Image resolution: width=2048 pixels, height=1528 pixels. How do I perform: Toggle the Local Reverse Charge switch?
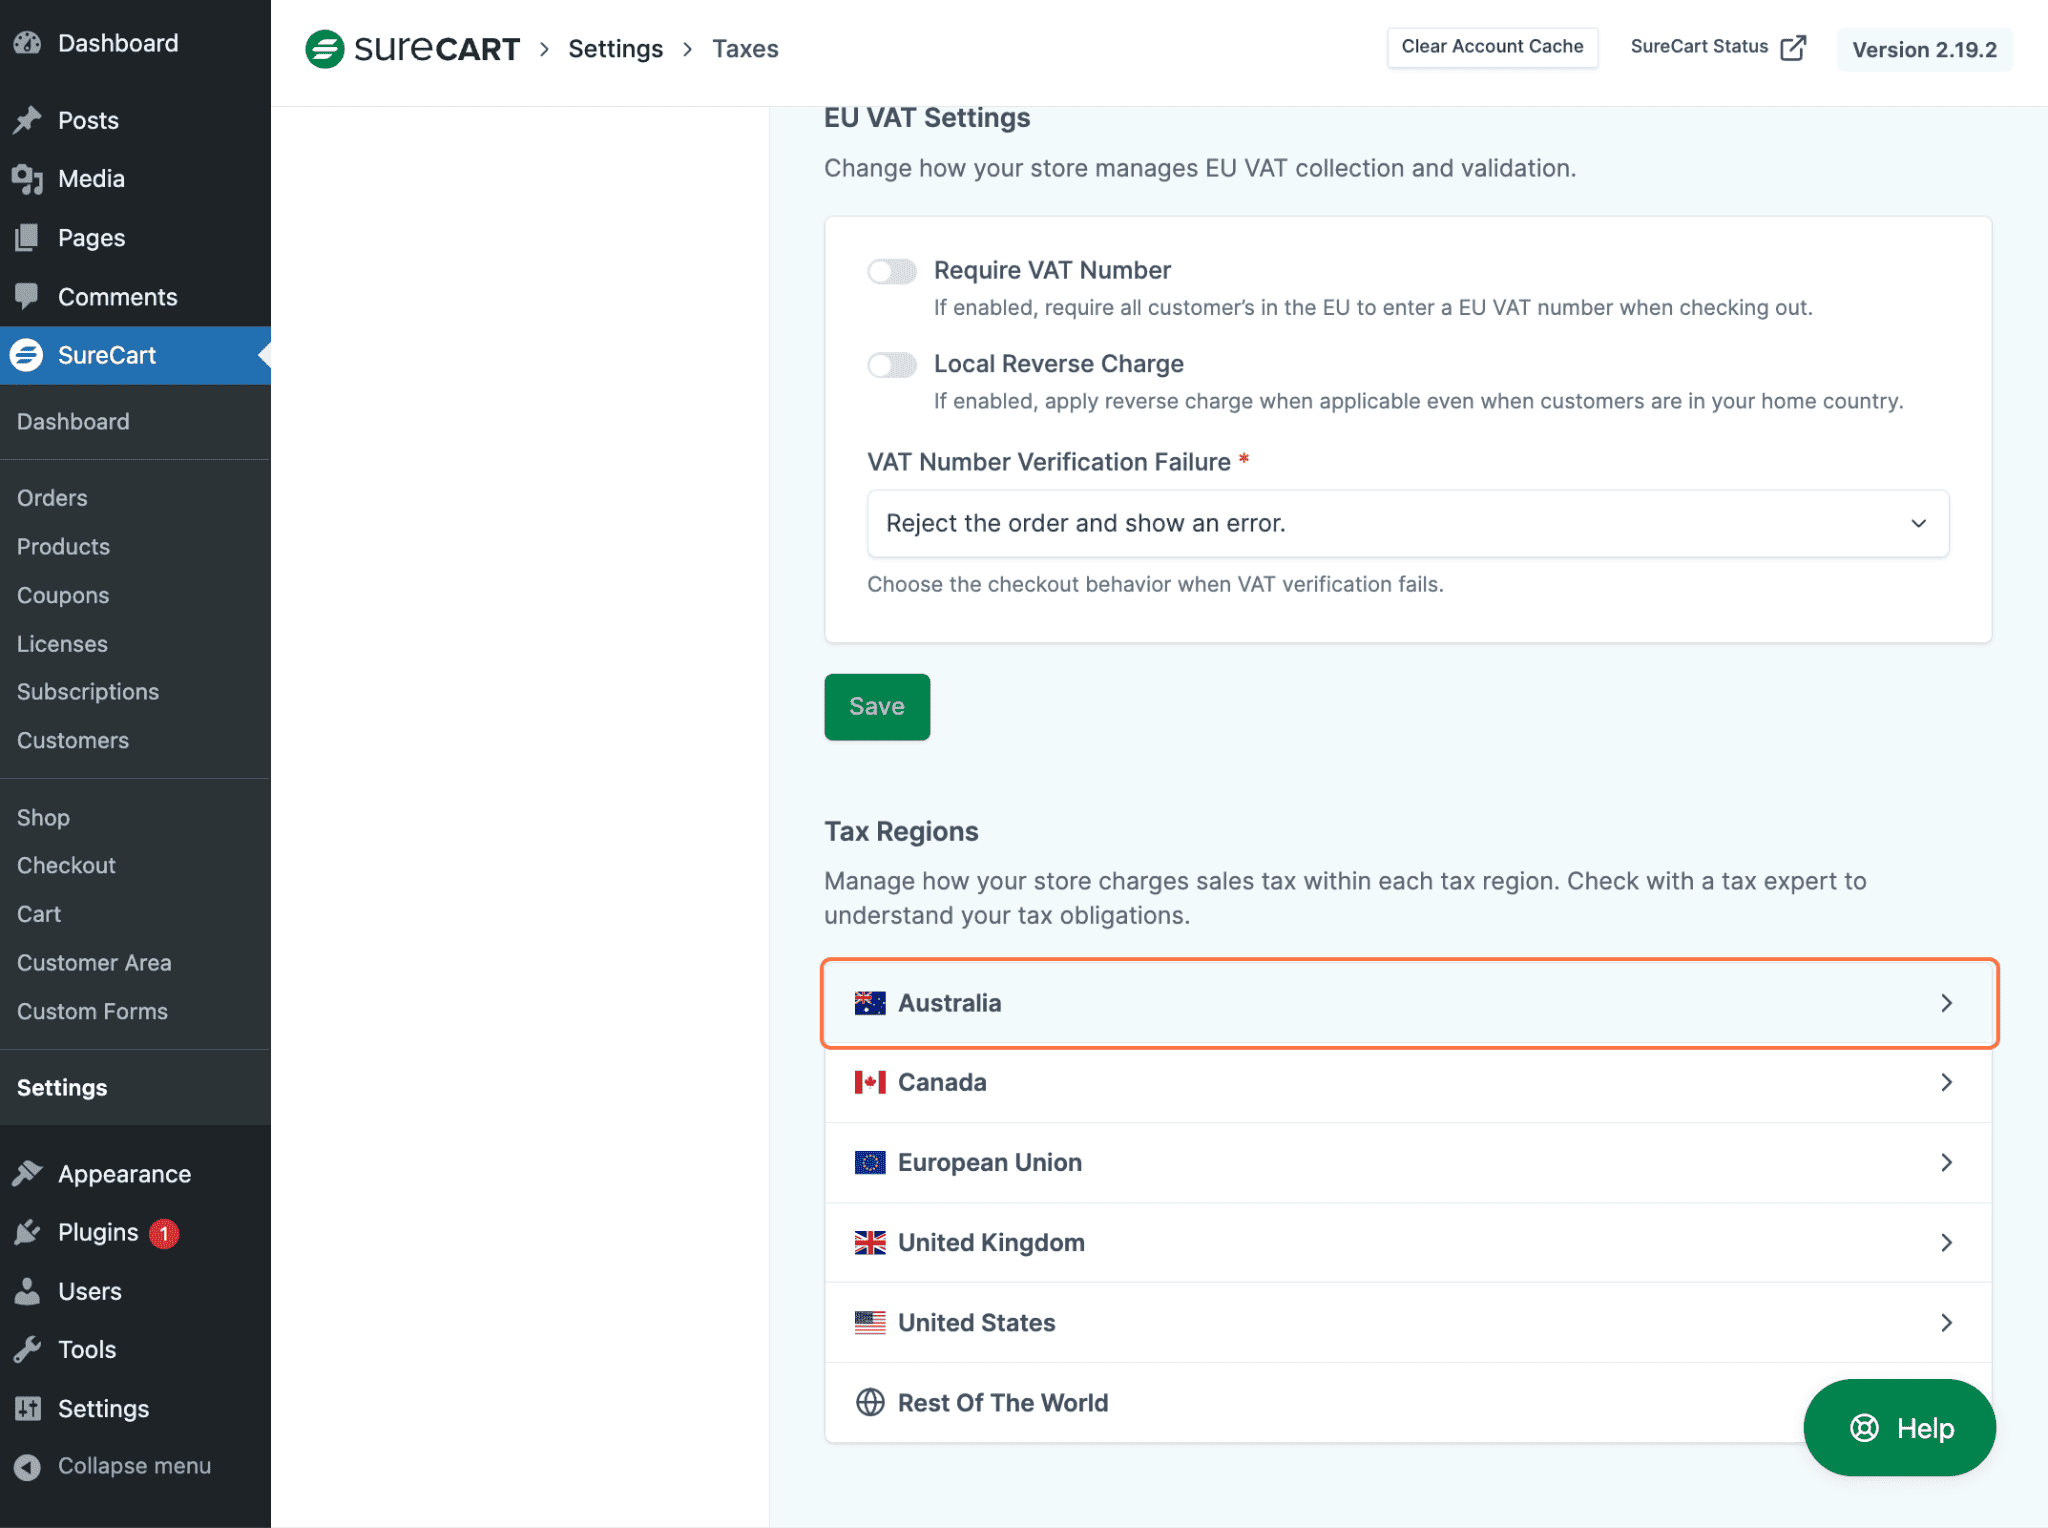pyautogui.click(x=891, y=365)
